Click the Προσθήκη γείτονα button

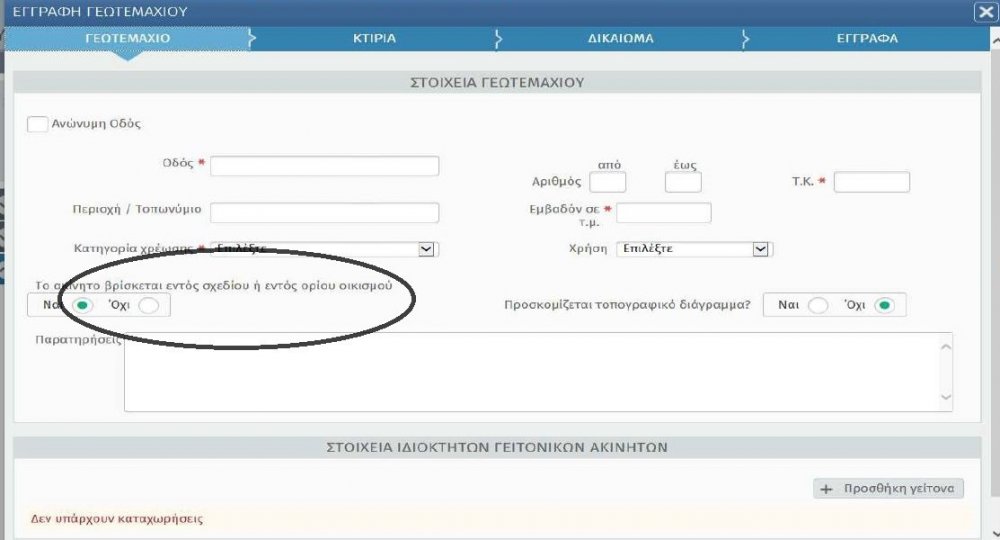[888, 489]
